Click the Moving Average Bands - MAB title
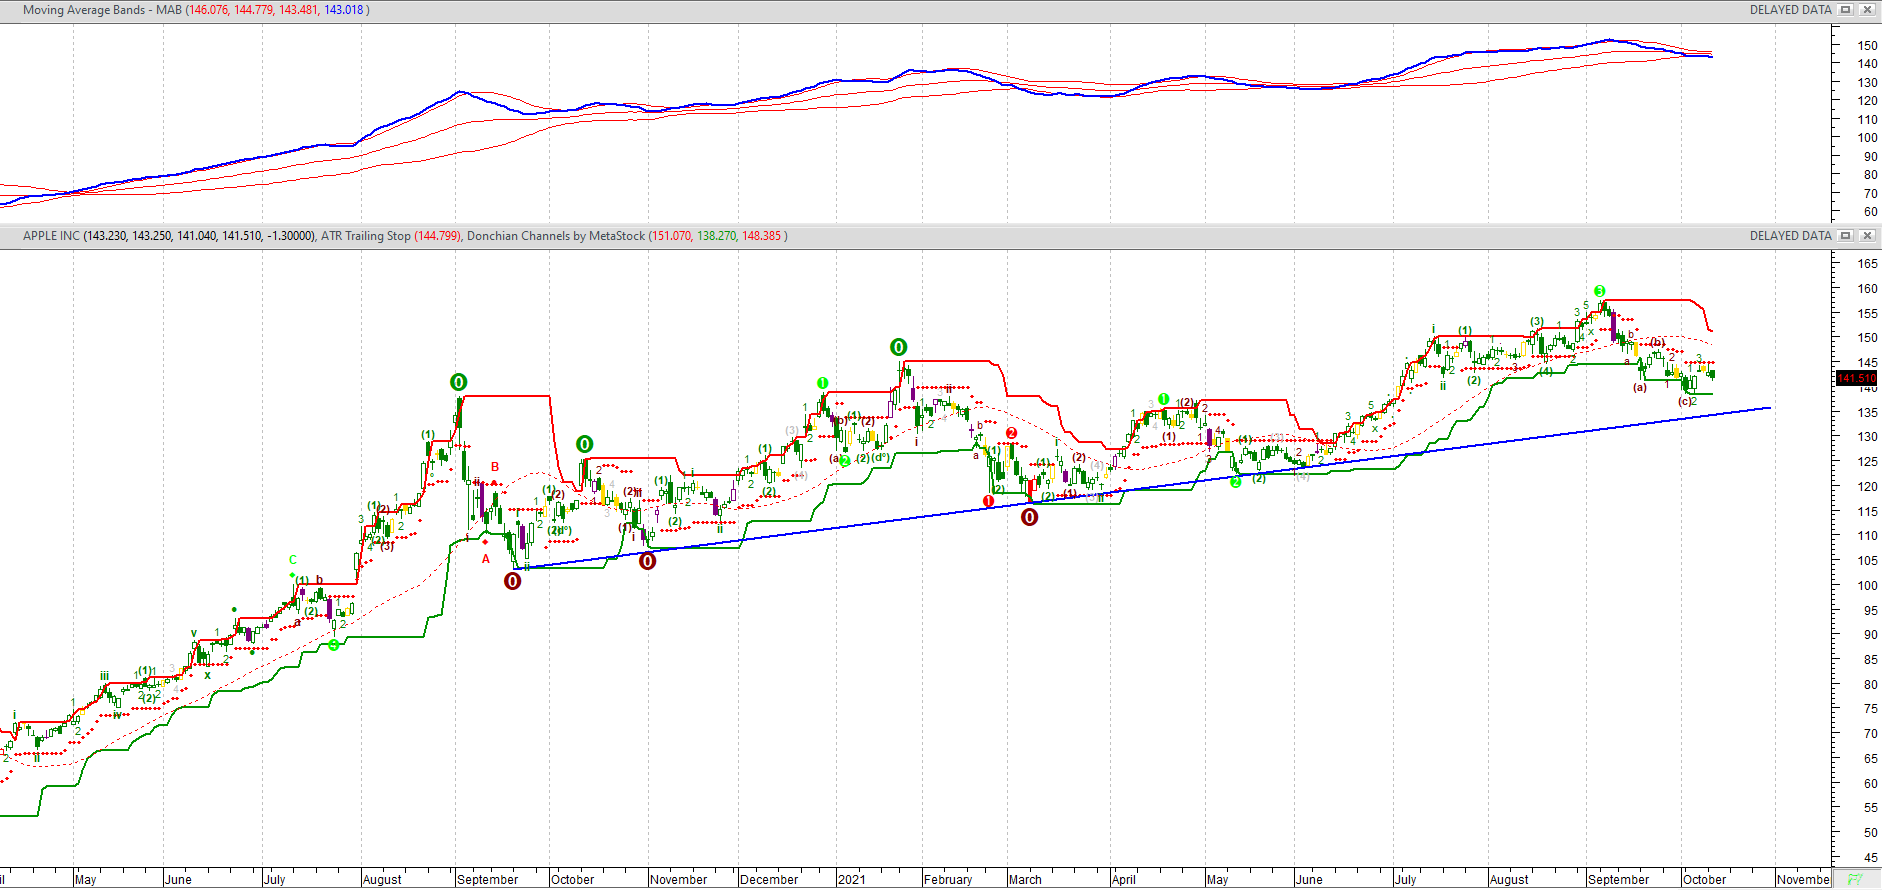The width and height of the screenshot is (1882, 890). tap(102, 10)
